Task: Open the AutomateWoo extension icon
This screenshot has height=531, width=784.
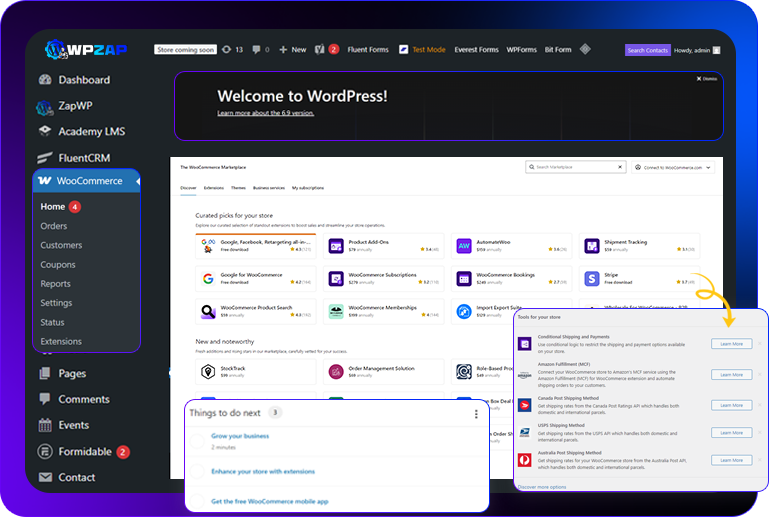Action: [x=464, y=246]
